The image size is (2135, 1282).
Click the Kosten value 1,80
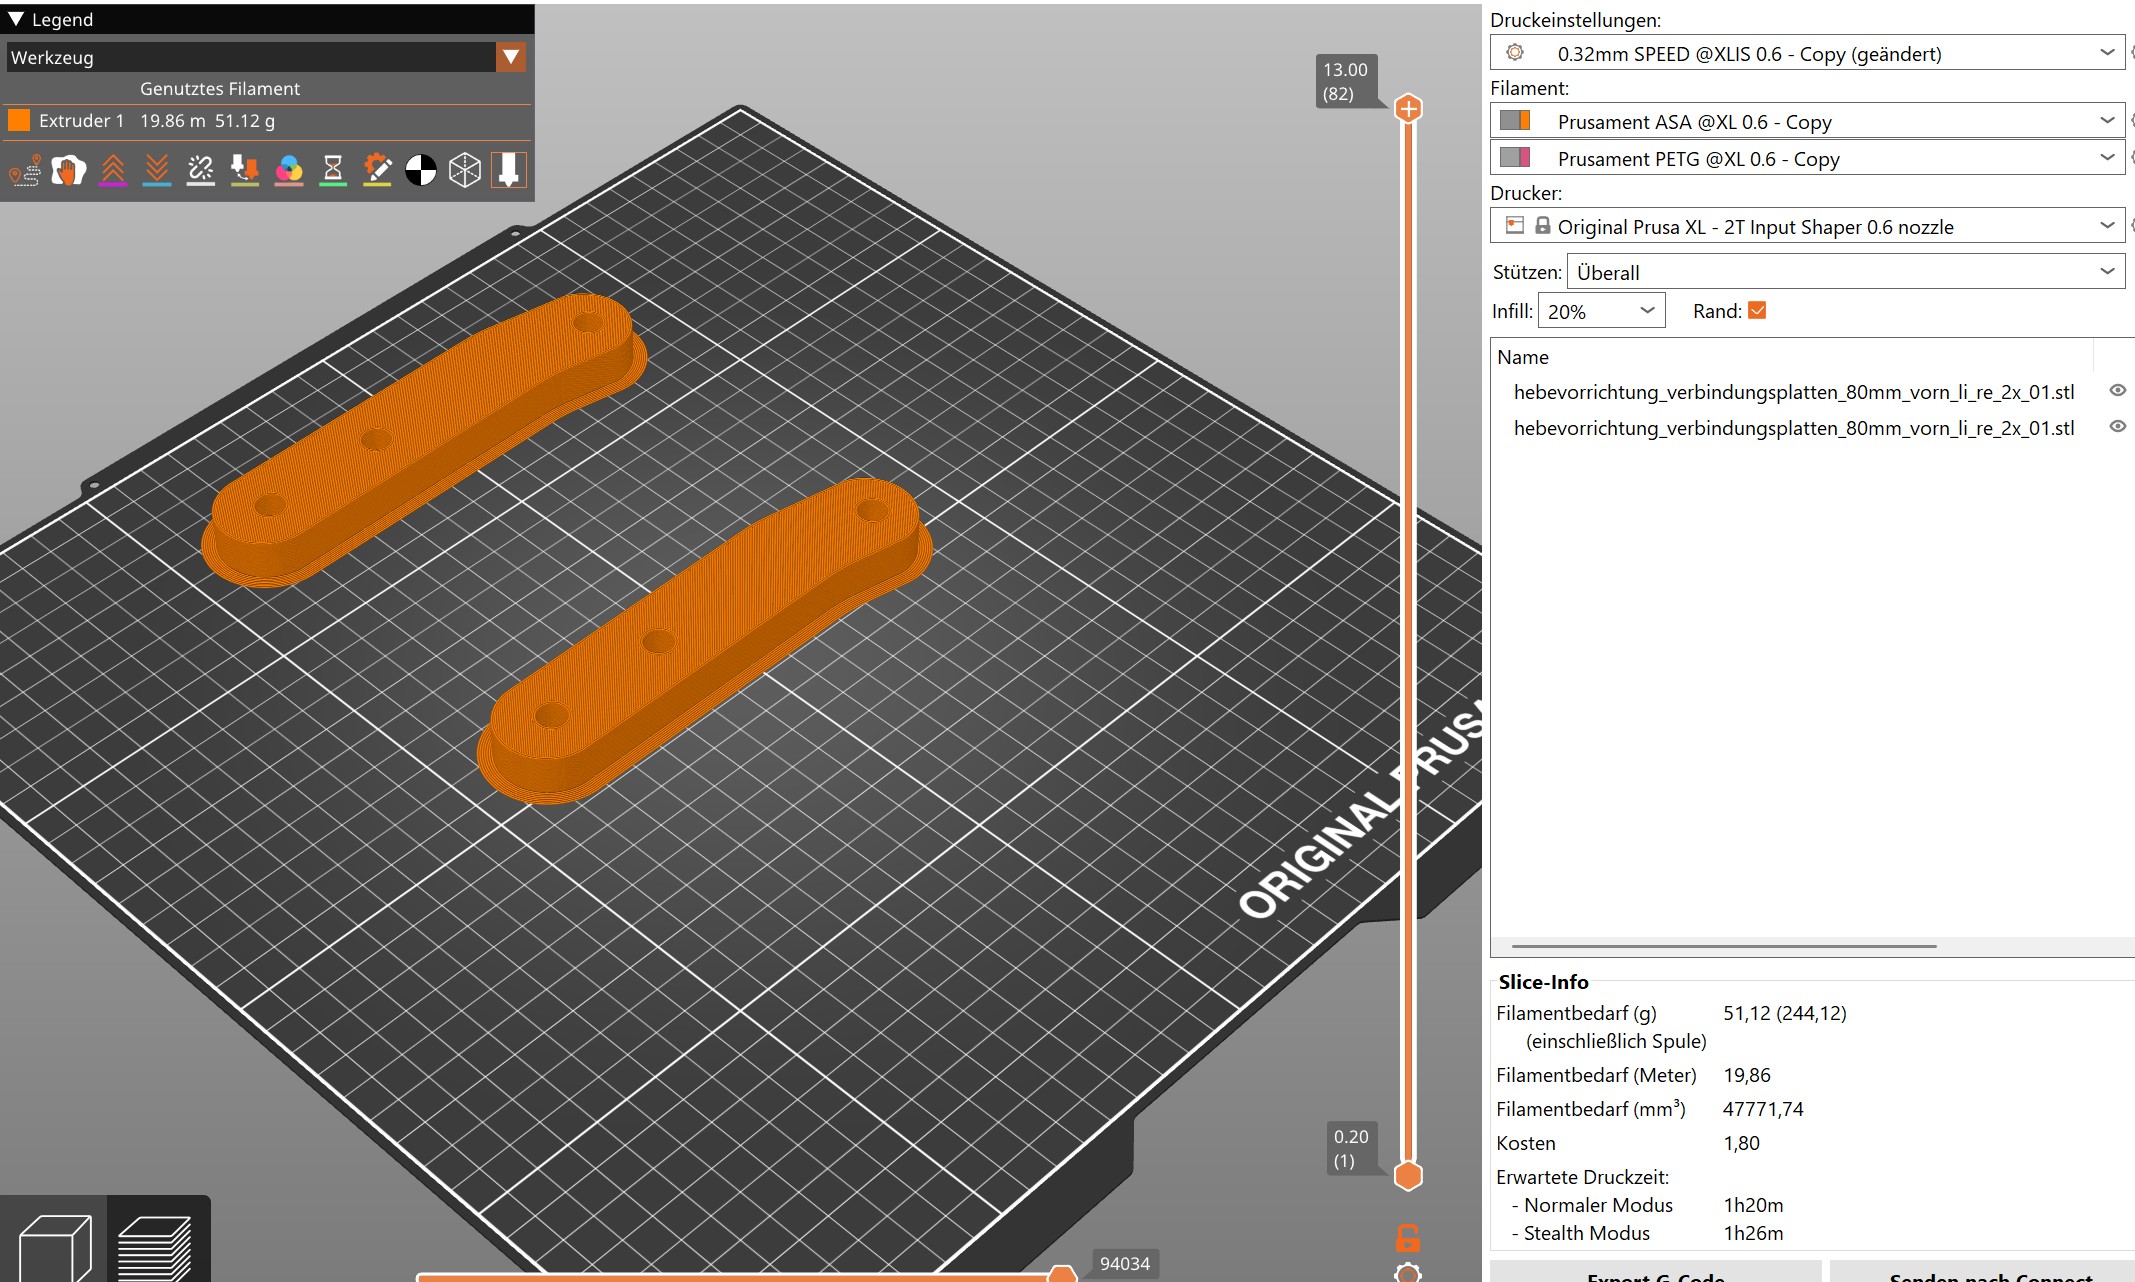coord(1741,1143)
